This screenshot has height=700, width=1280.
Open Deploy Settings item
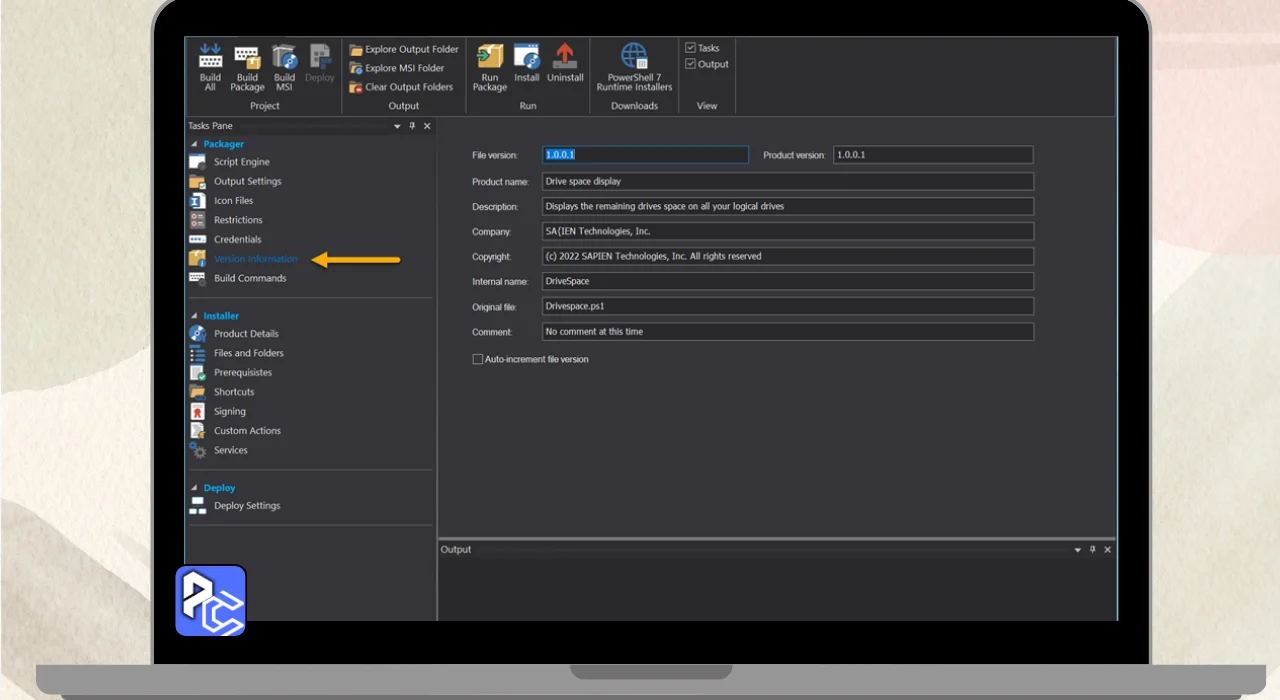point(247,506)
